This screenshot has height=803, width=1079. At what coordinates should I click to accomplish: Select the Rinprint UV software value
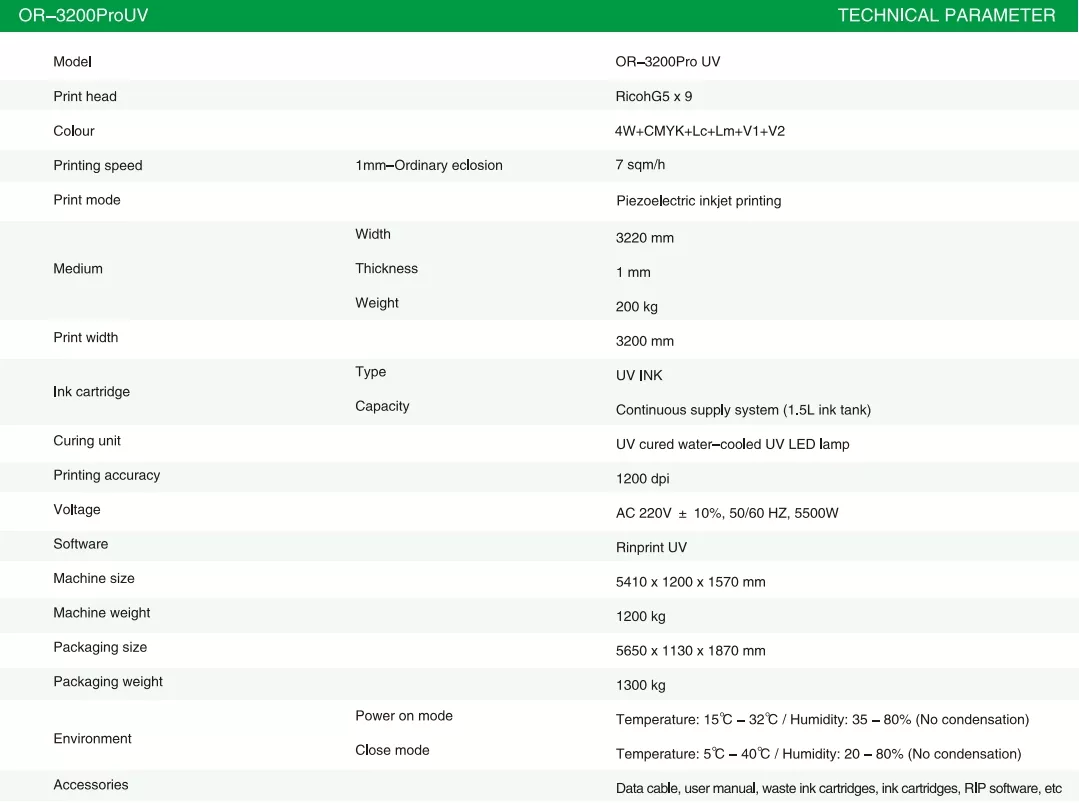(x=651, y=548)
